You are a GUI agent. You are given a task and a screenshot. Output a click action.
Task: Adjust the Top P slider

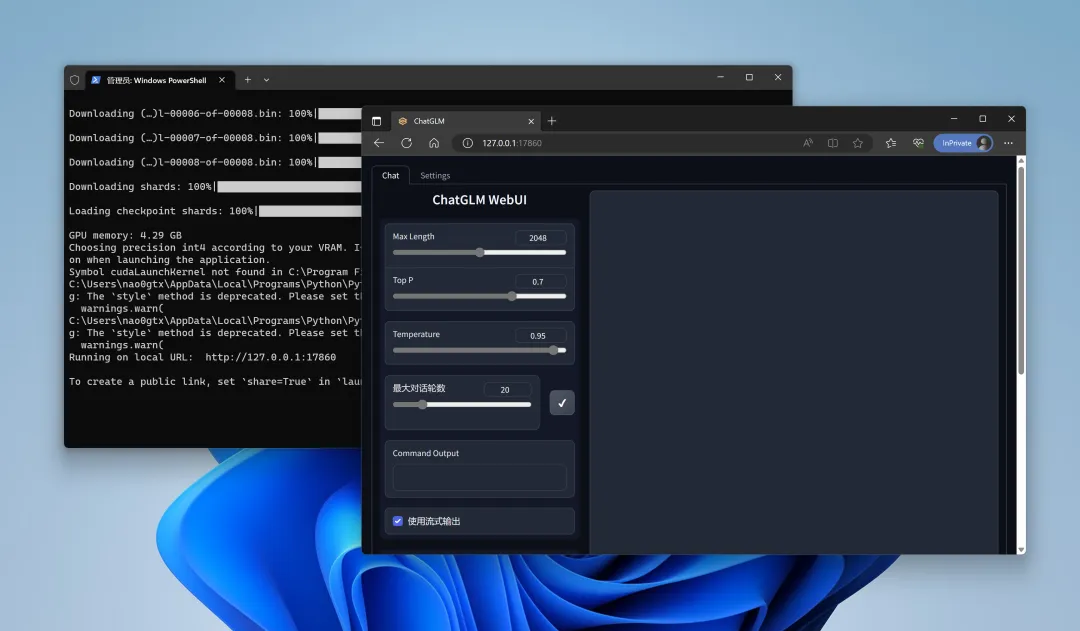(479, 296)
